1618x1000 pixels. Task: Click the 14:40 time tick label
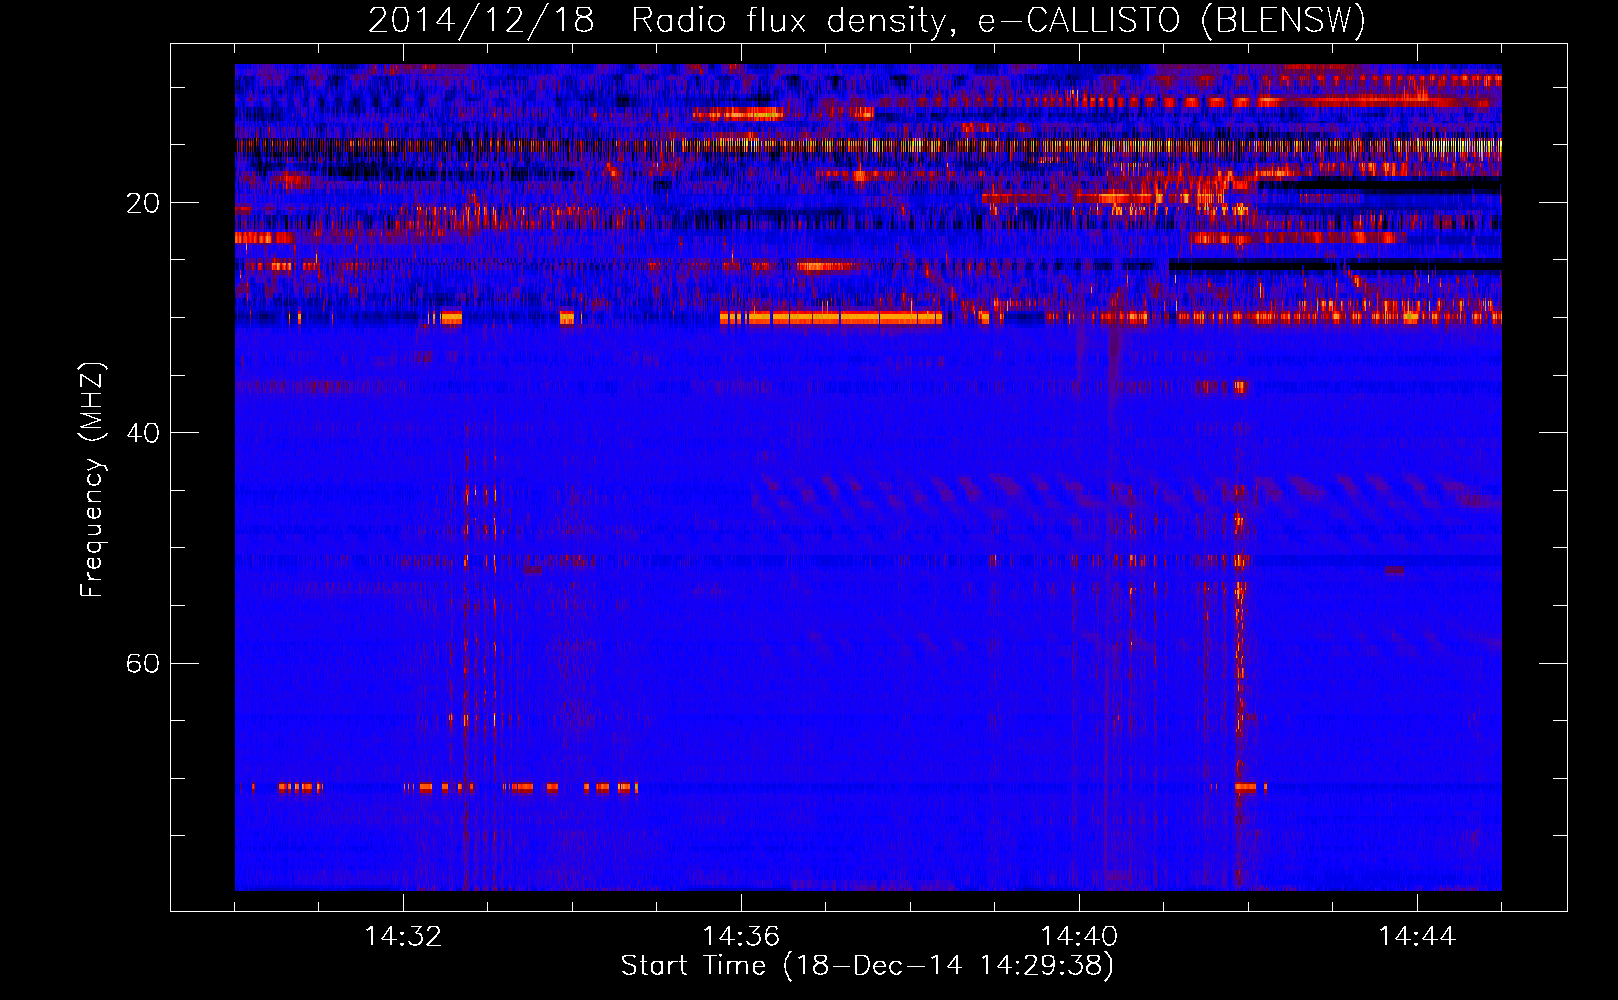pos(1079,937)
